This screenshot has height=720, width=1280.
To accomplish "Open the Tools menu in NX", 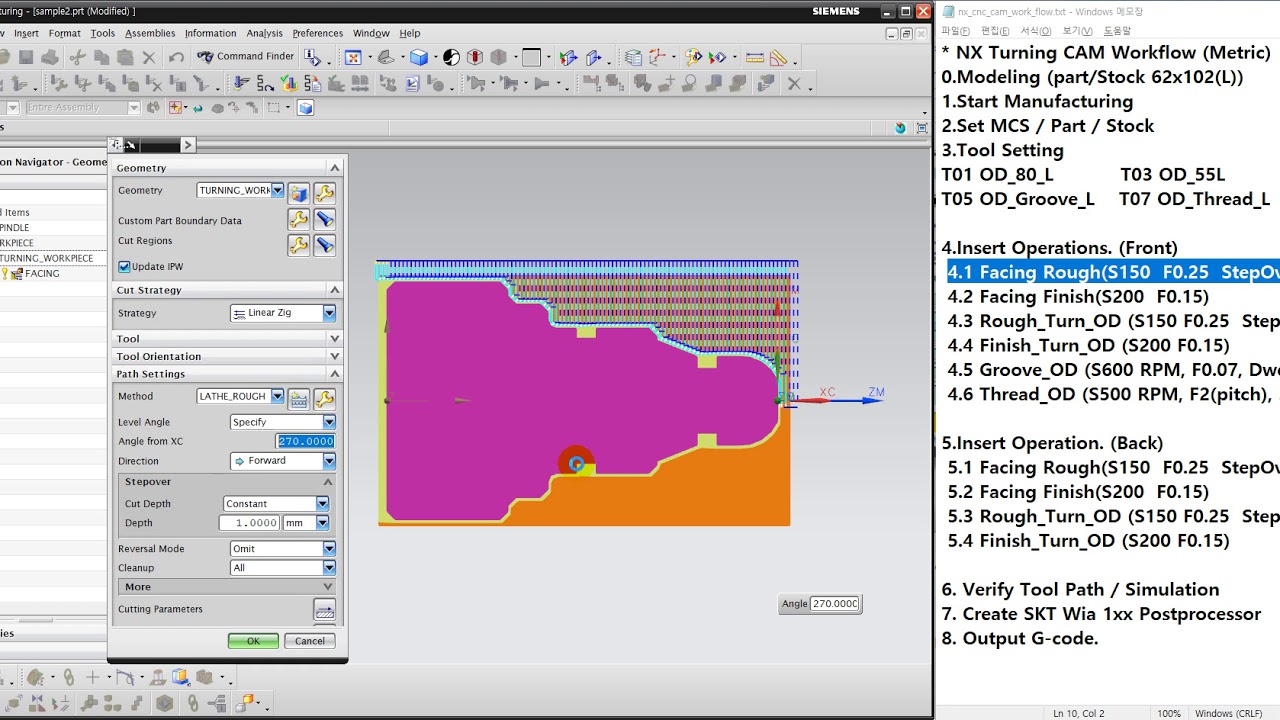I will 103,33.
